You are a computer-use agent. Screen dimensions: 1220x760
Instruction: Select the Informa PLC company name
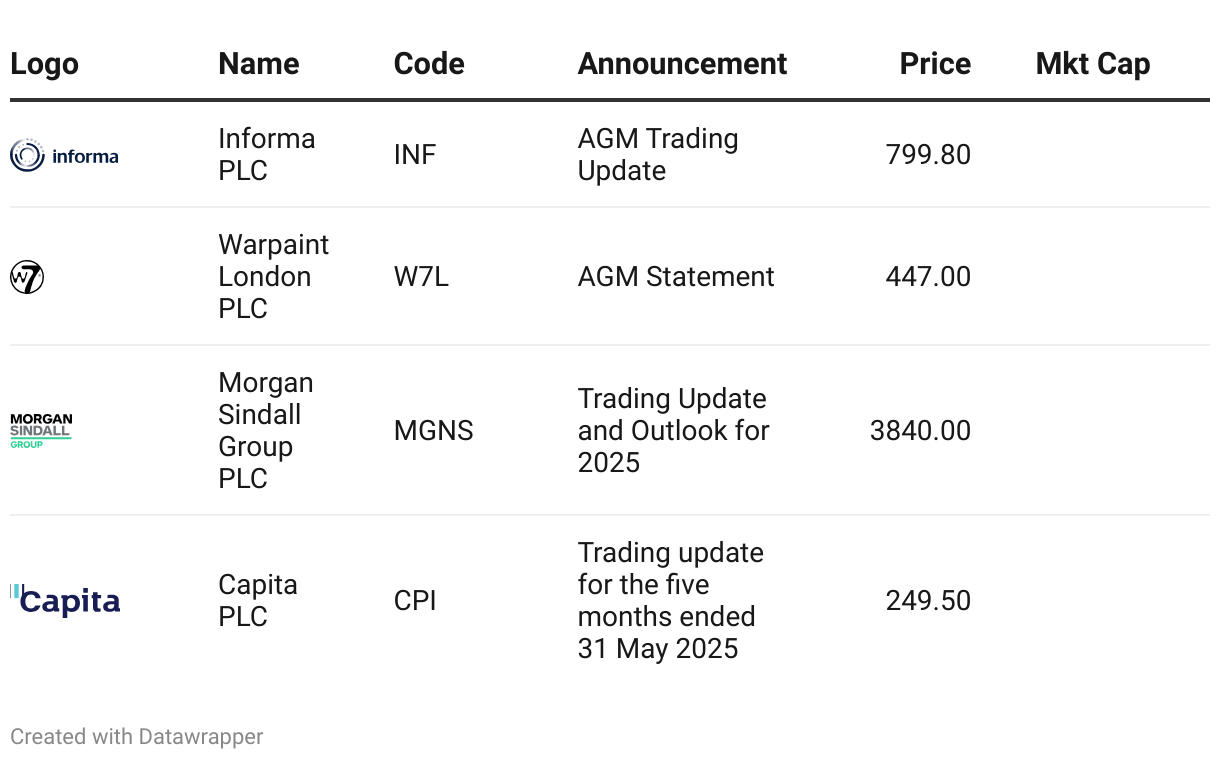tap(266, 155)
